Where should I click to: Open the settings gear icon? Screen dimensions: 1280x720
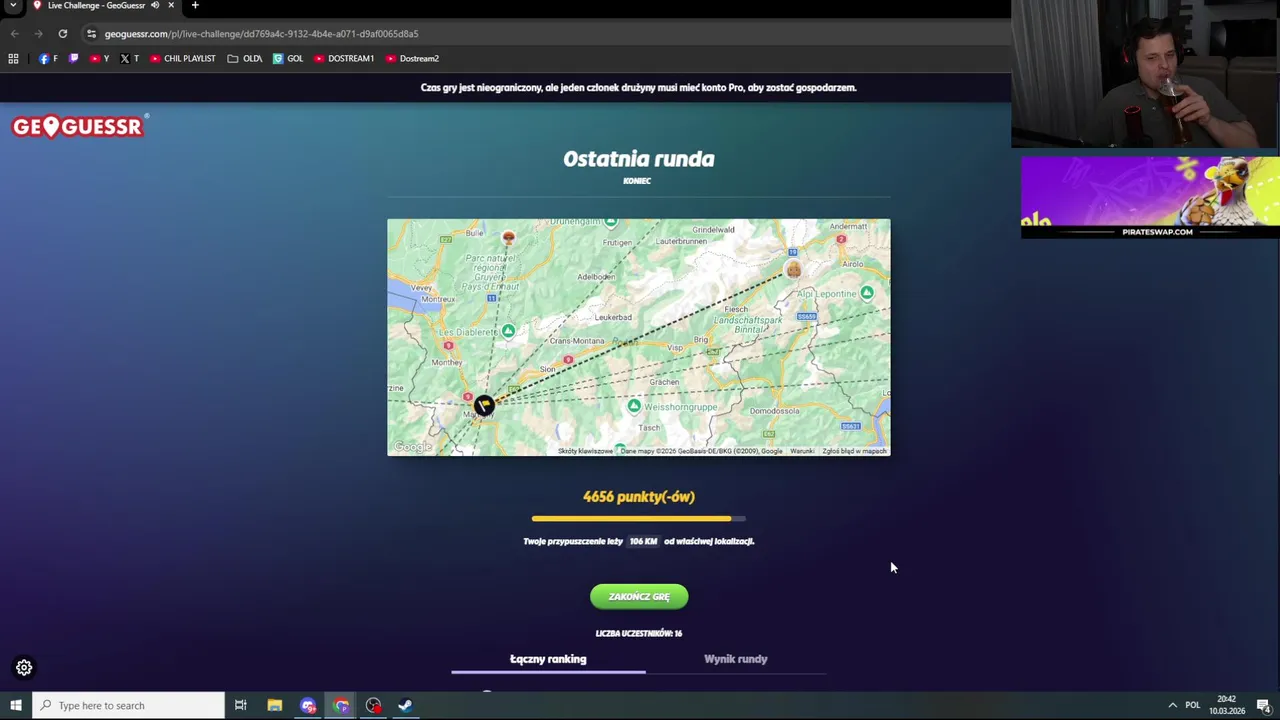click(x=24, y=667)
